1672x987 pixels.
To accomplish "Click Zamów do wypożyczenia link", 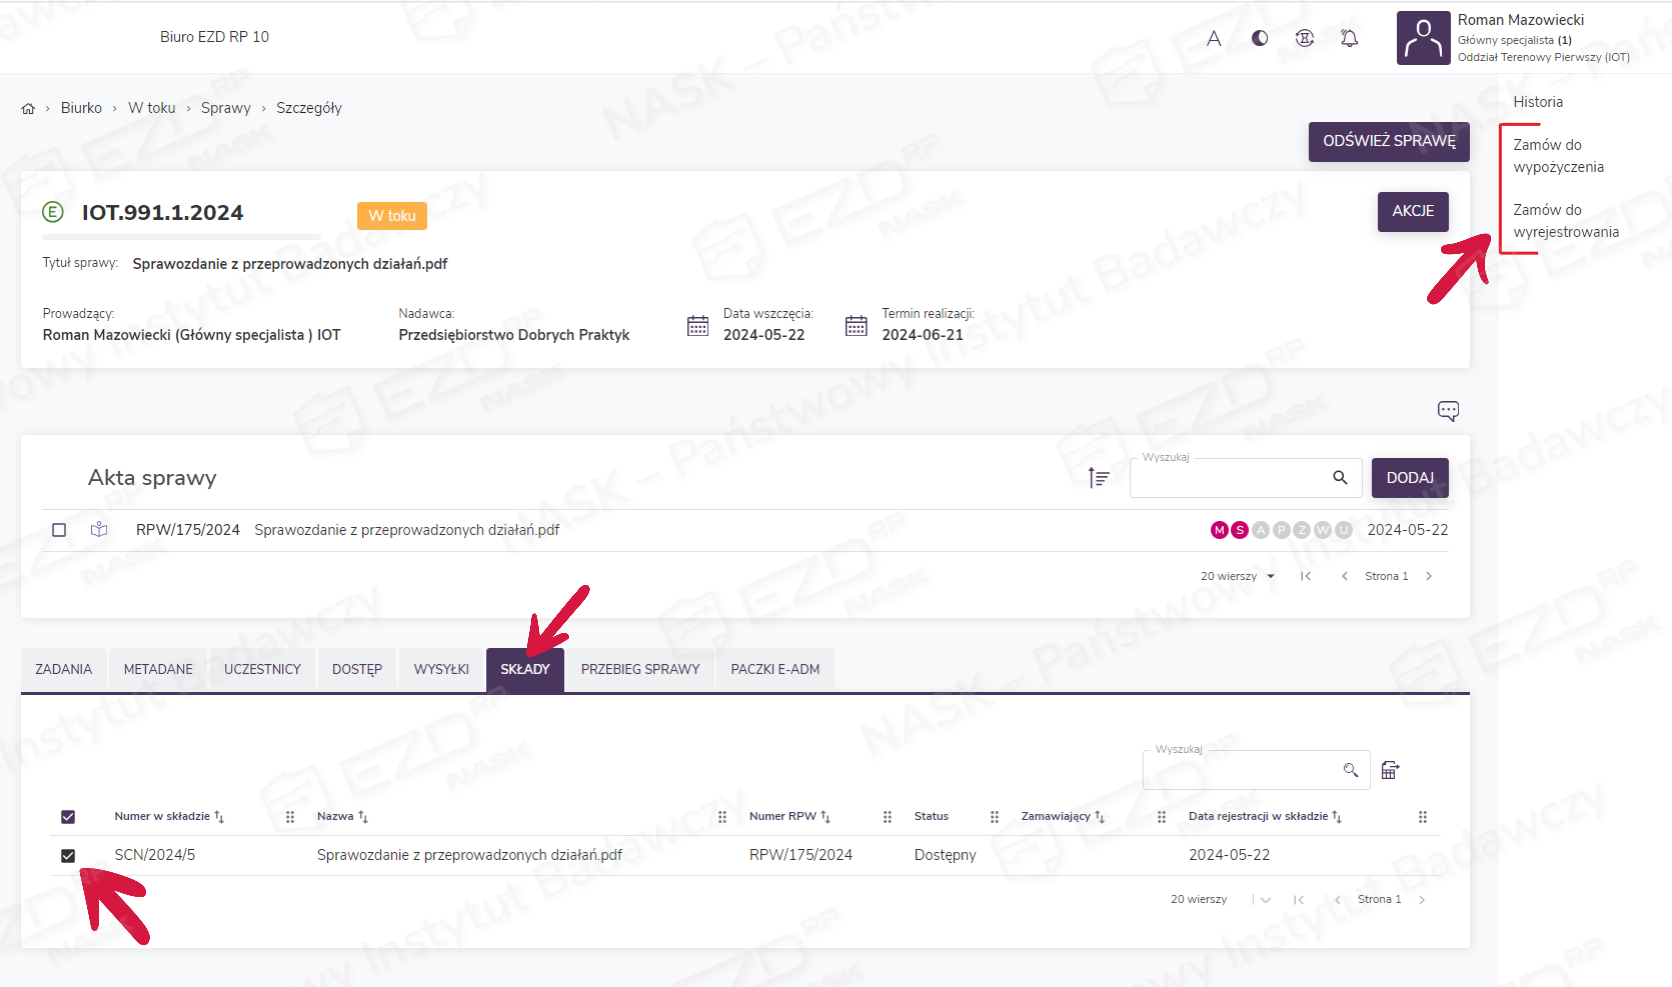I will [1557, 156].
